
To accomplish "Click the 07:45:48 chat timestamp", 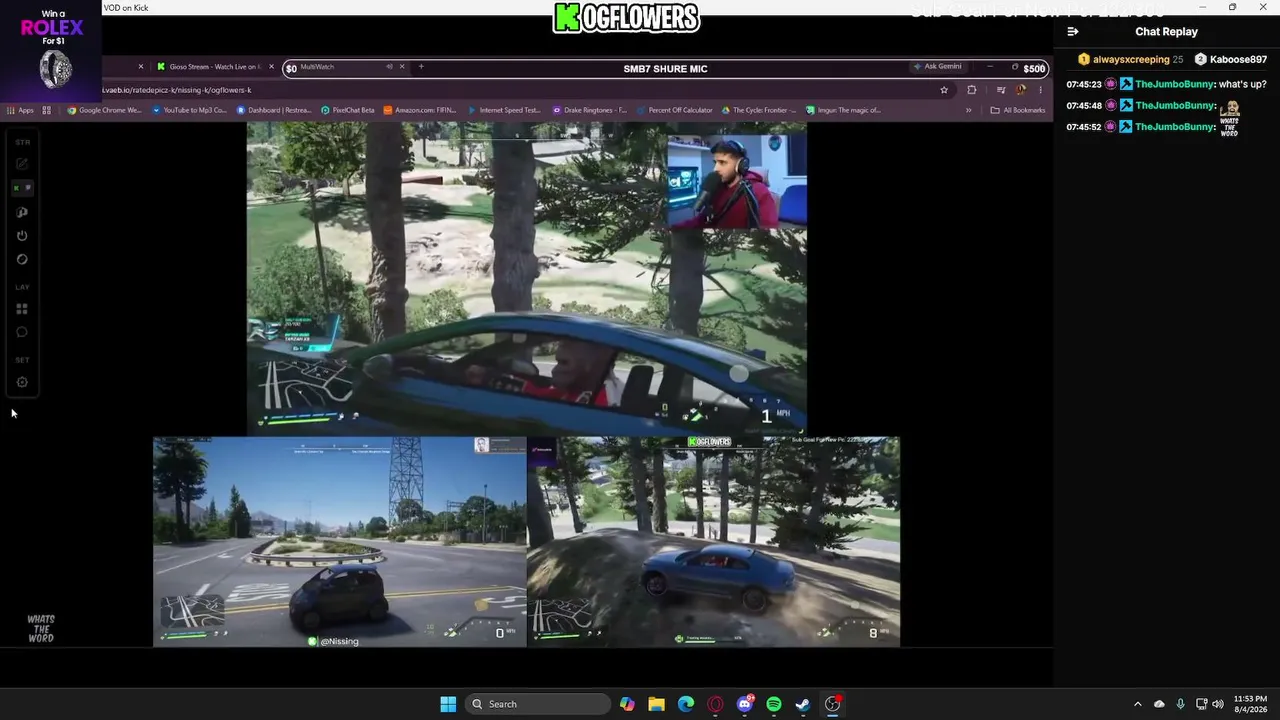I will 1084,105.
